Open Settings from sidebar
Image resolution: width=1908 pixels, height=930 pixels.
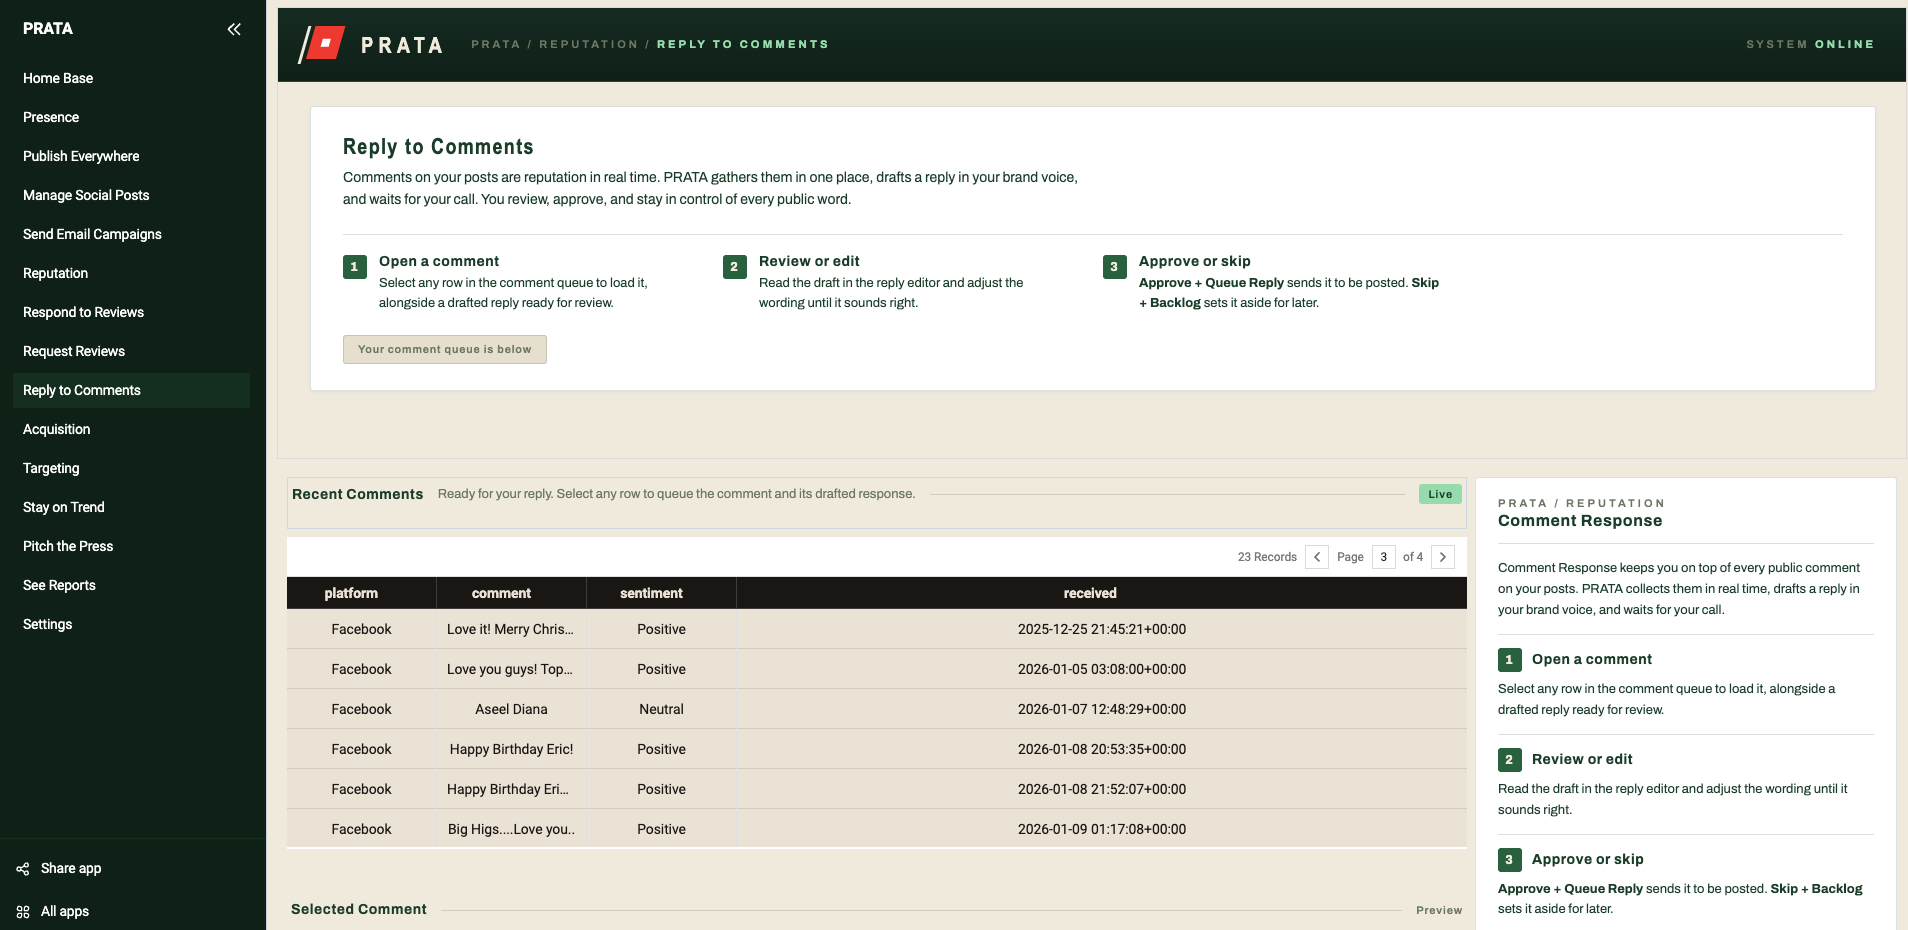click(x=131, y=624)
